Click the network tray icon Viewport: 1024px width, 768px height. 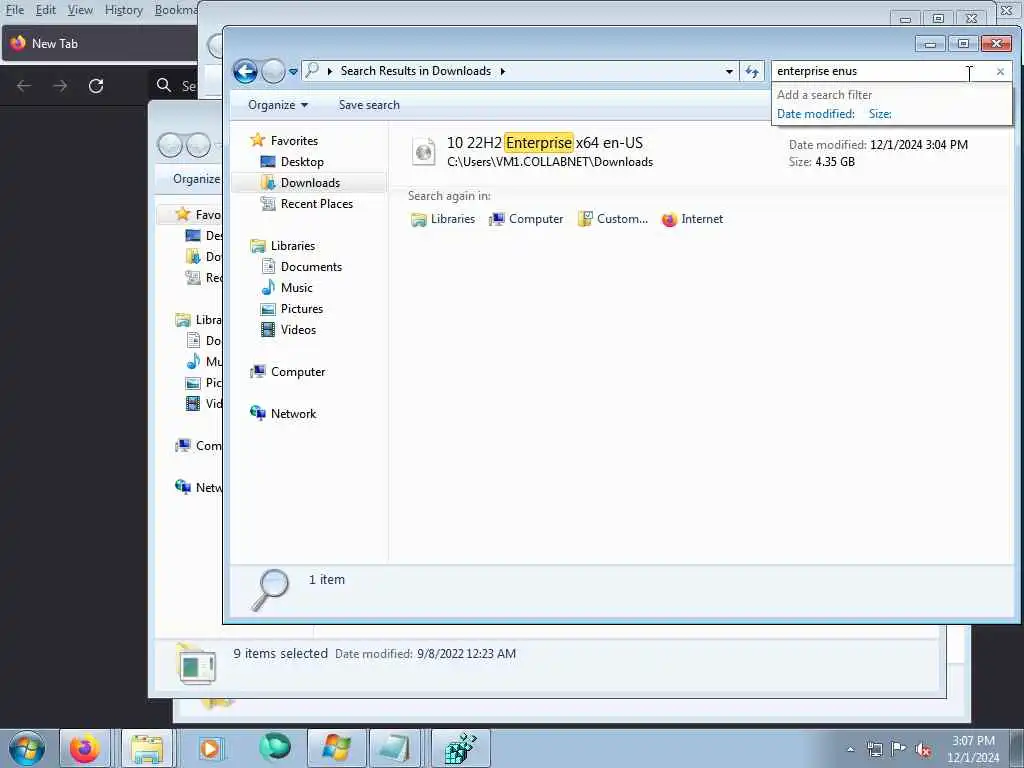pyautogui.click(x=874, y=749)
